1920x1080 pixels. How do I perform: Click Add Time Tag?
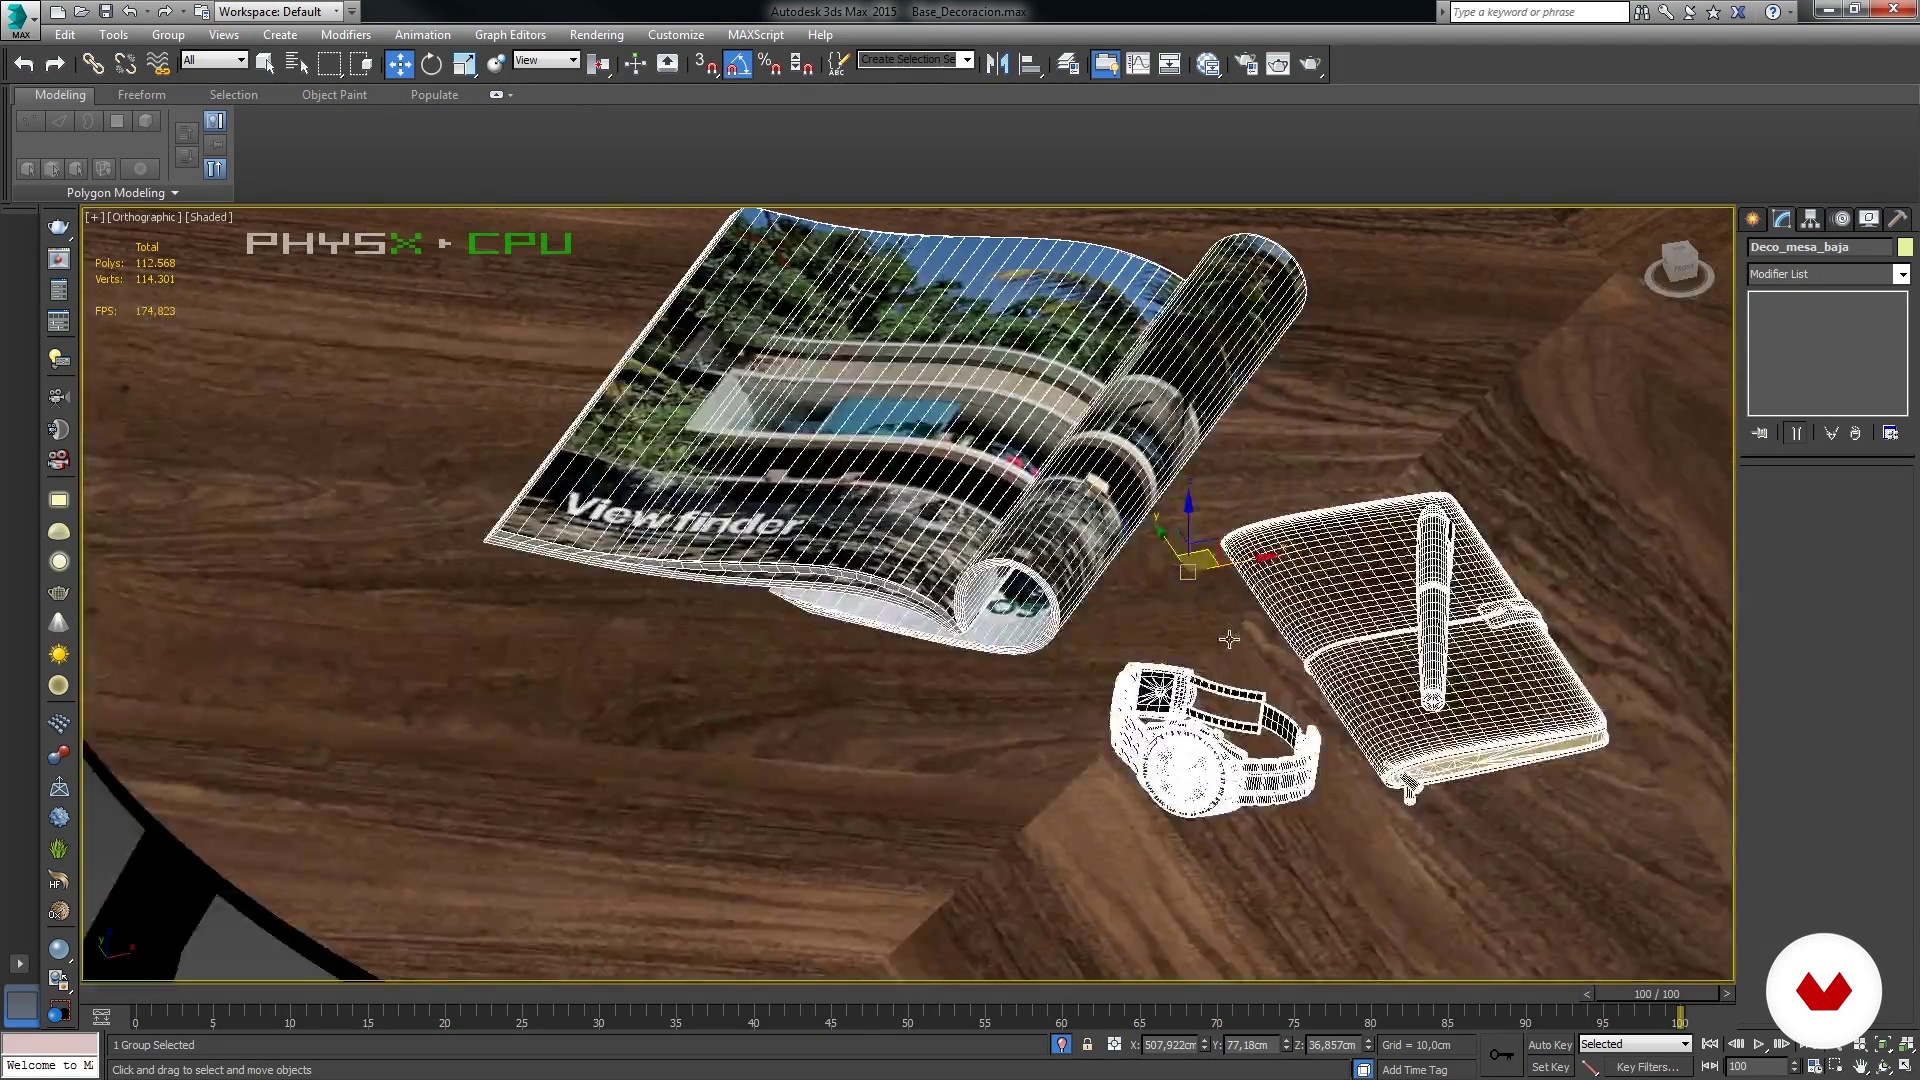coord(1414,1070)
